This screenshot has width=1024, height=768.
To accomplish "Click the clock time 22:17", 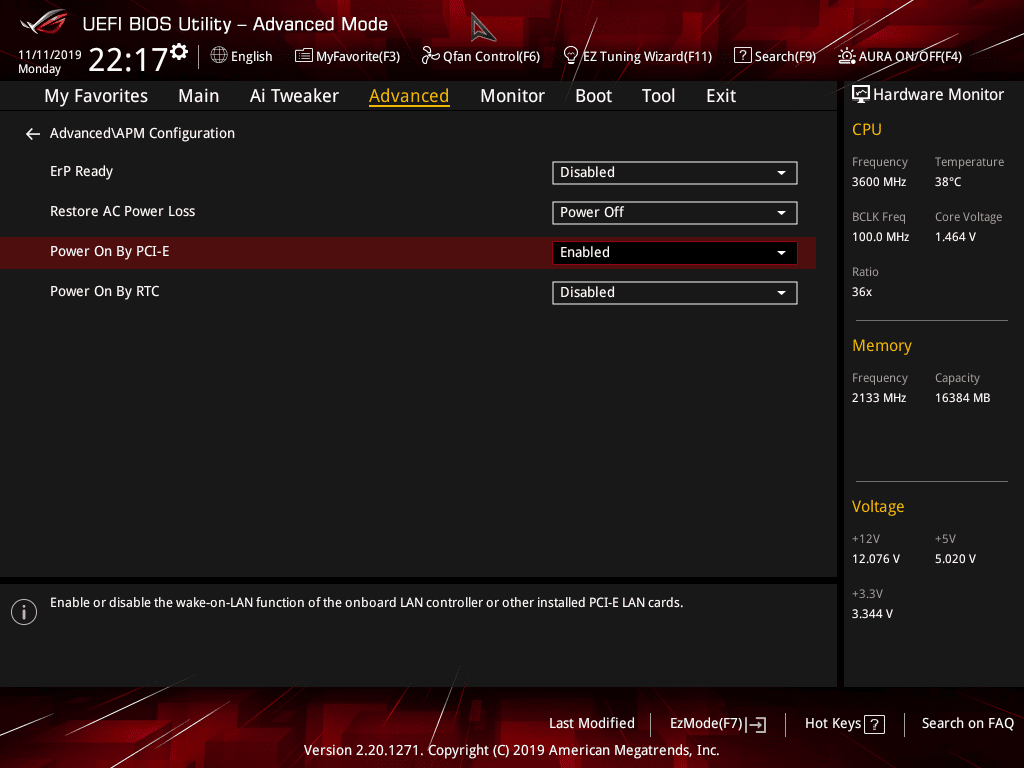I will (x=128, y=60).
